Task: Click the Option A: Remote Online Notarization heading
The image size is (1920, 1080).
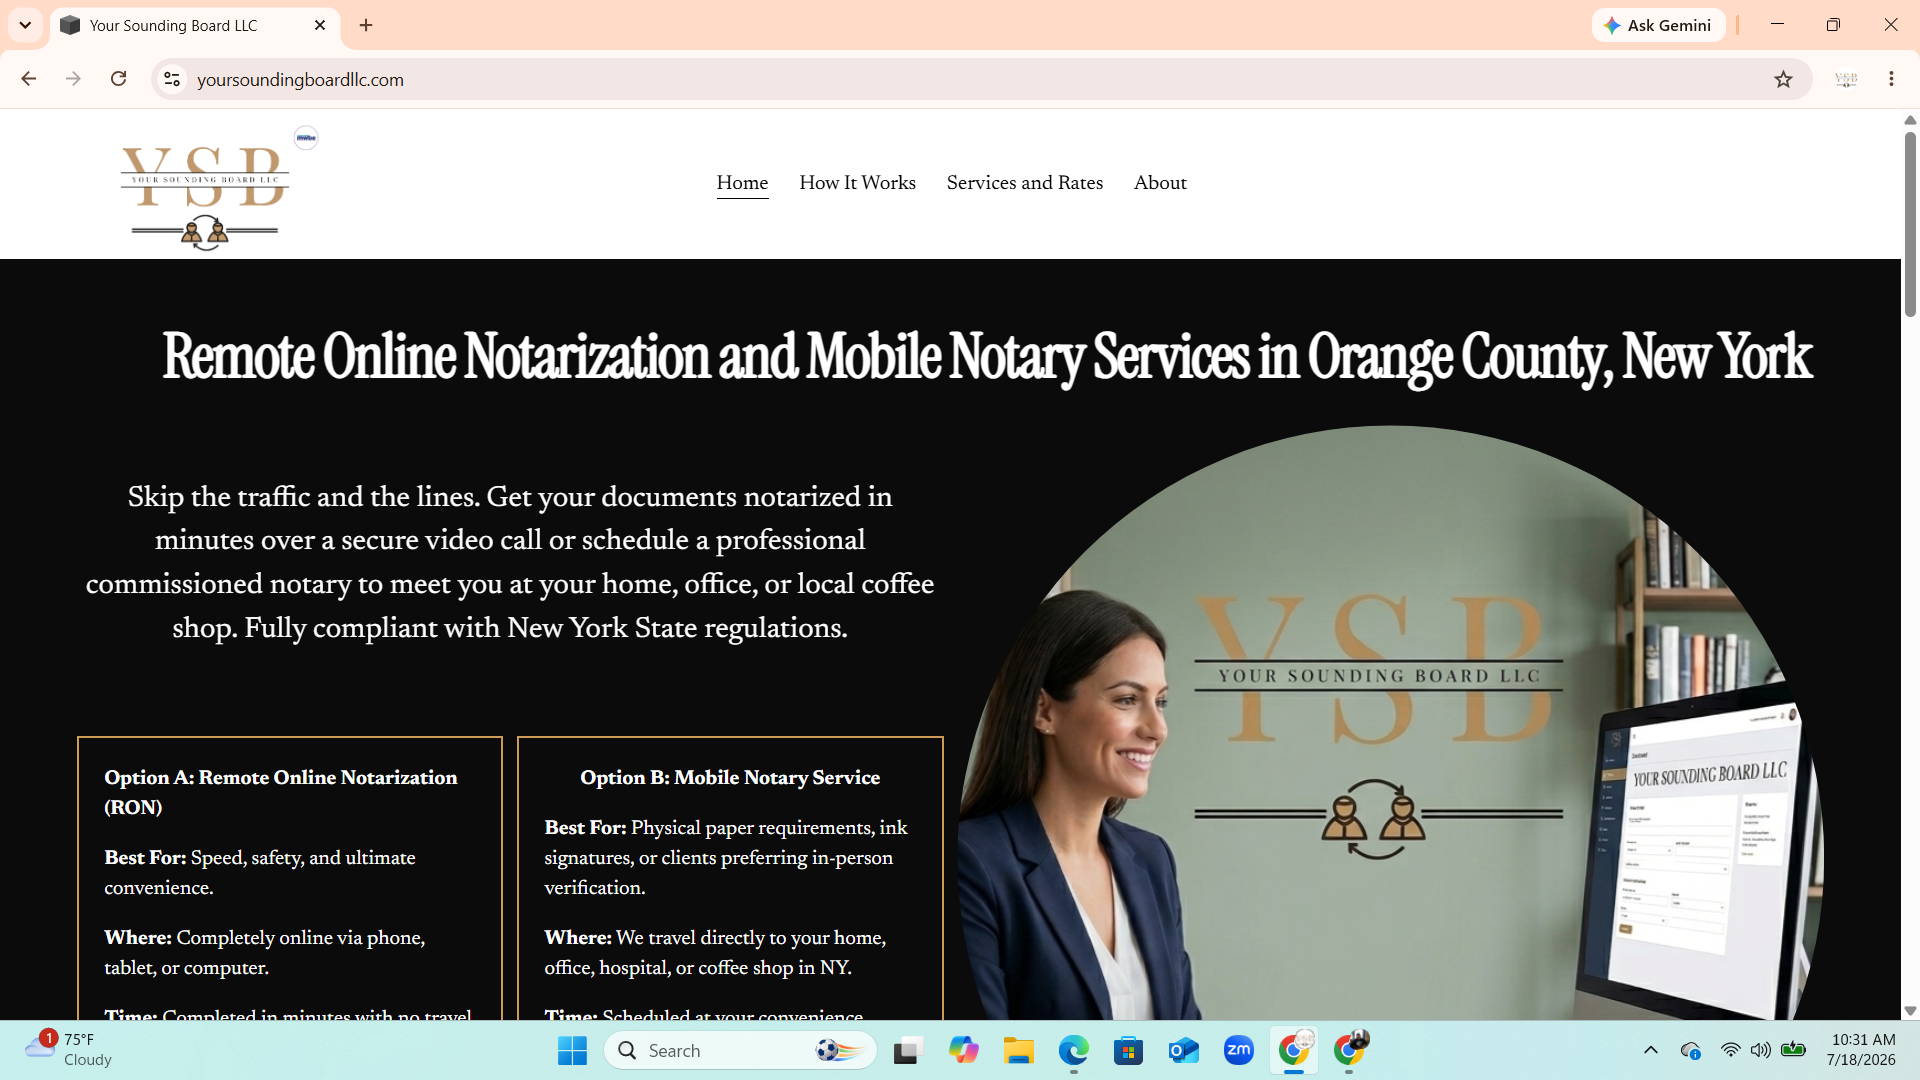Action: pyautogui.click(x=280, y=792)
